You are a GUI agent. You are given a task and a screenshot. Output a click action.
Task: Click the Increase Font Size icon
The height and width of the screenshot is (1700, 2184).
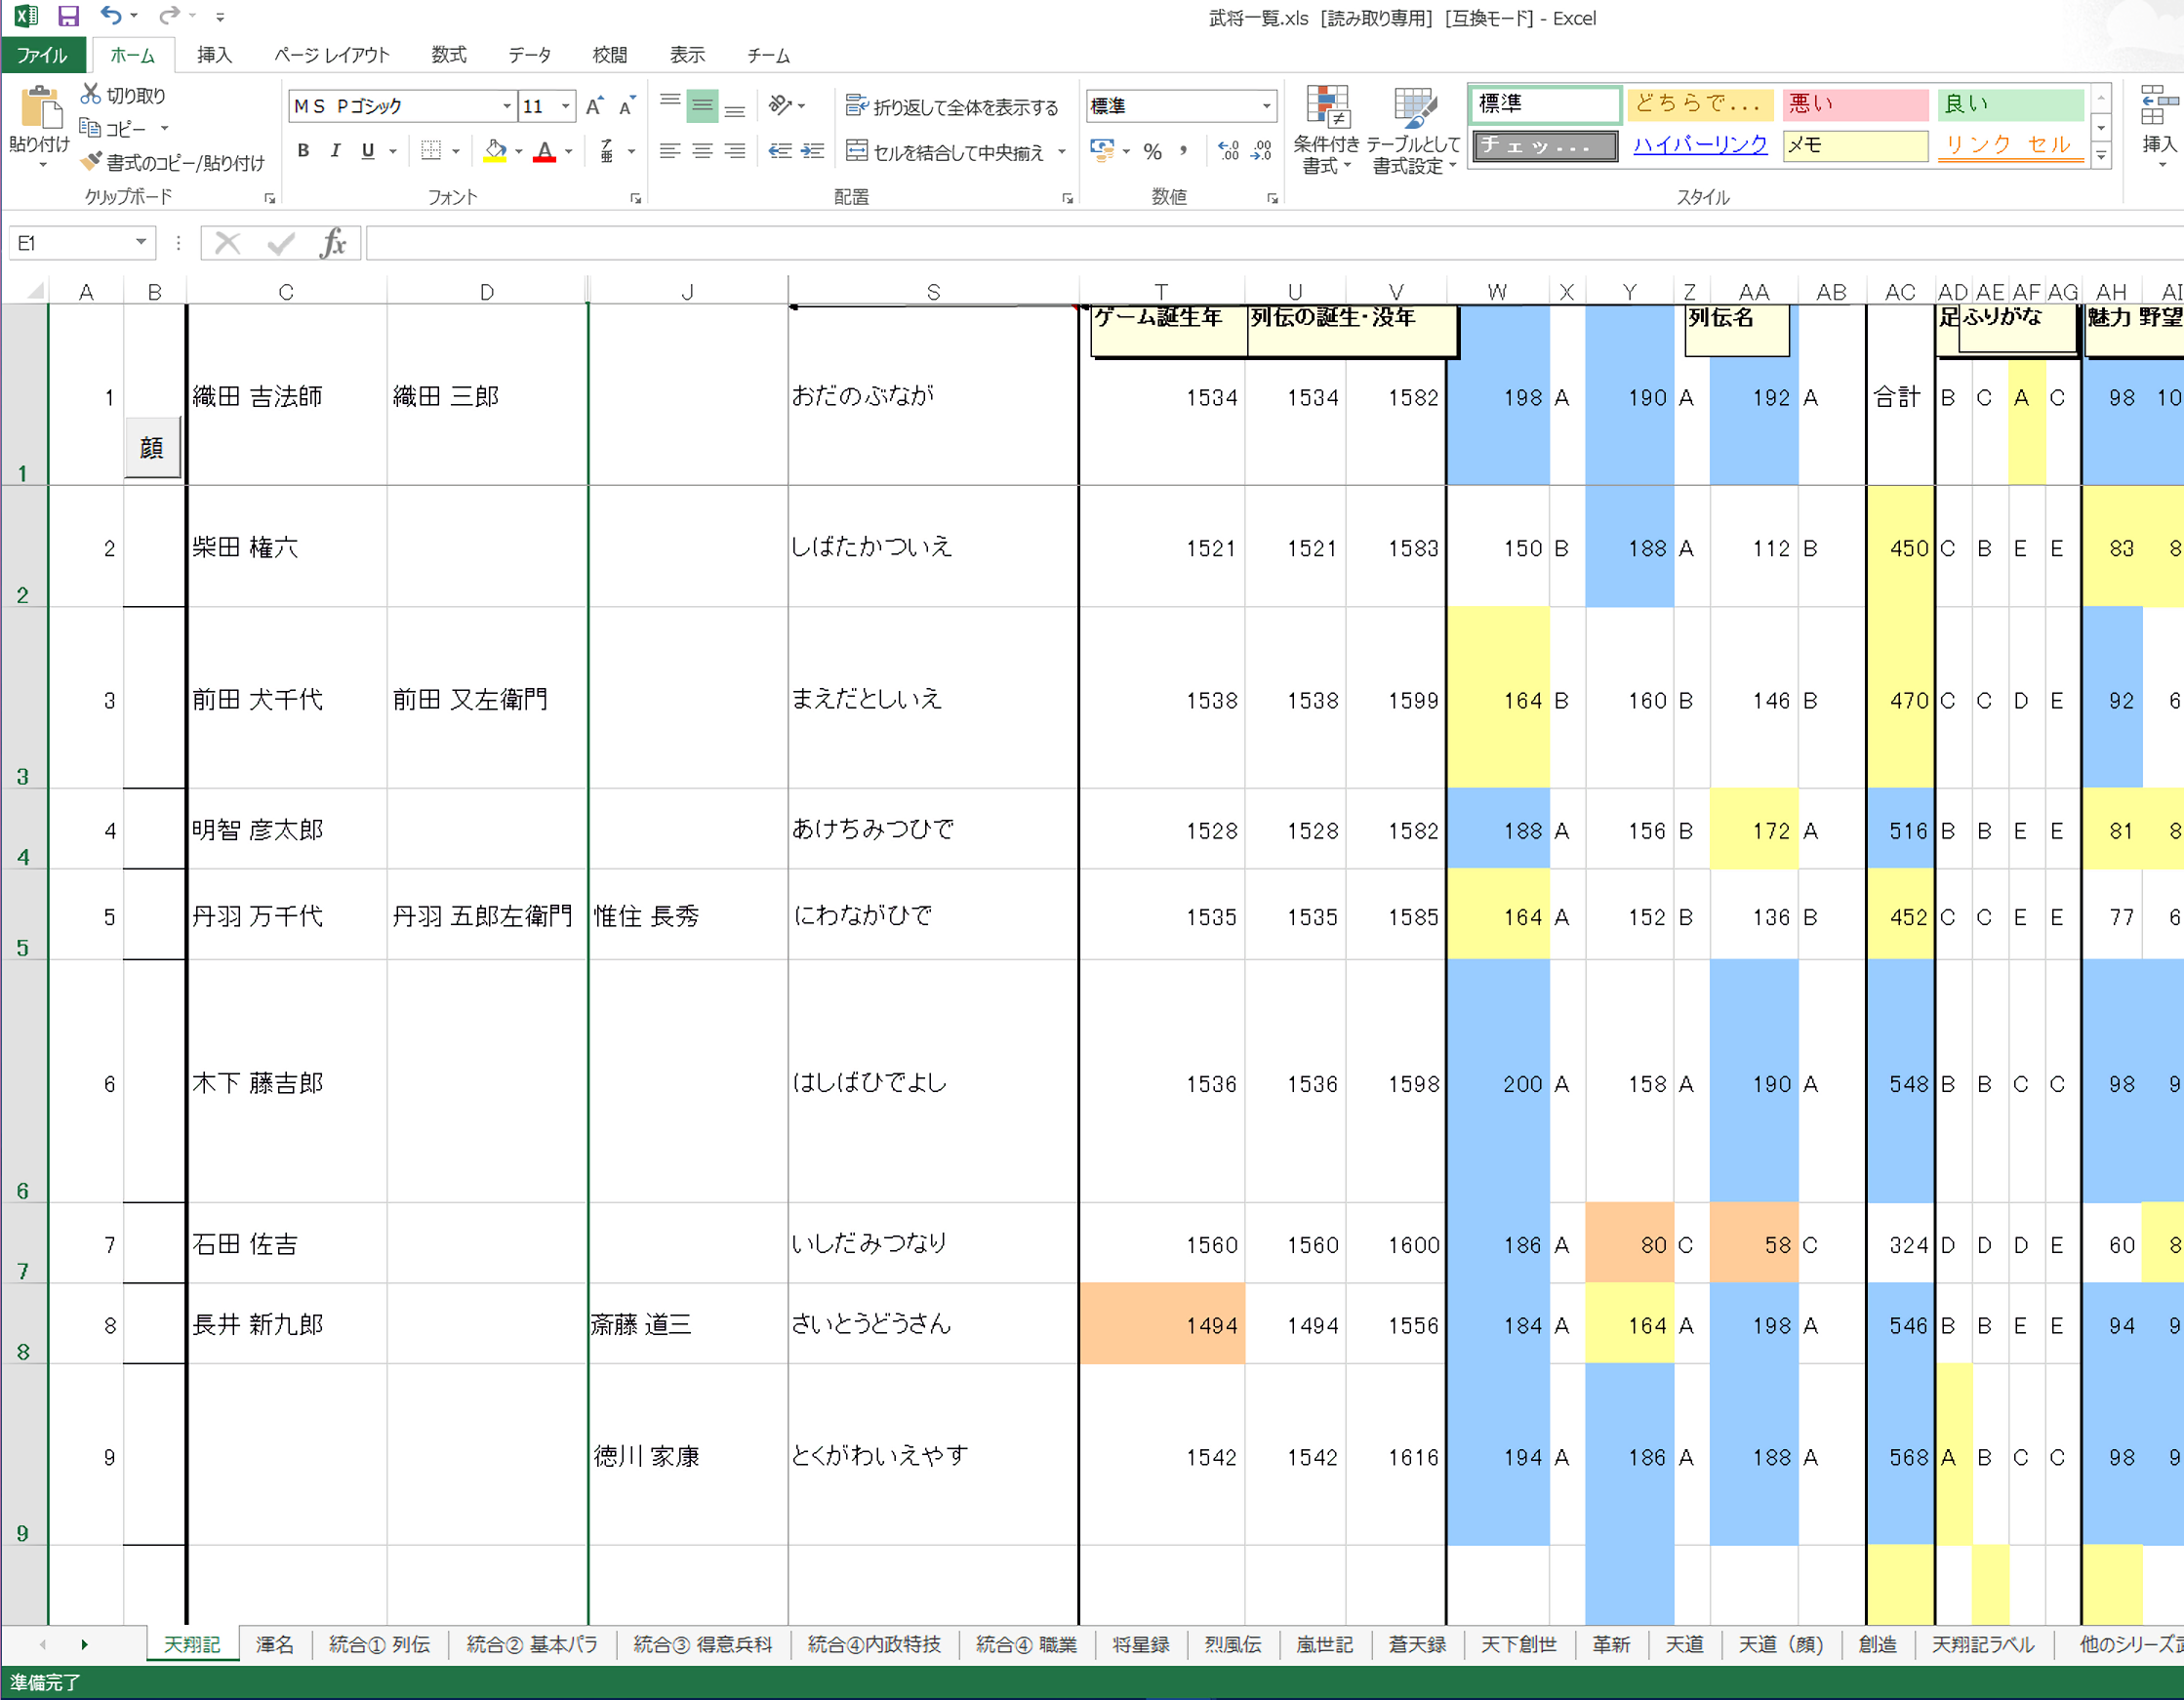click(594, 106)
